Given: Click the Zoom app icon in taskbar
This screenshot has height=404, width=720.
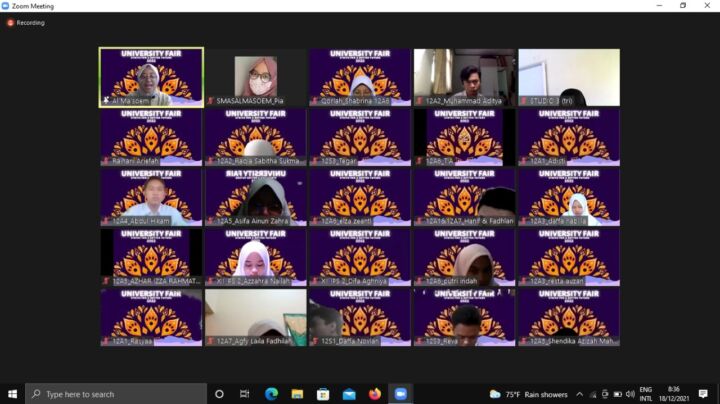Looking at the screenshot, I should 401,394.
